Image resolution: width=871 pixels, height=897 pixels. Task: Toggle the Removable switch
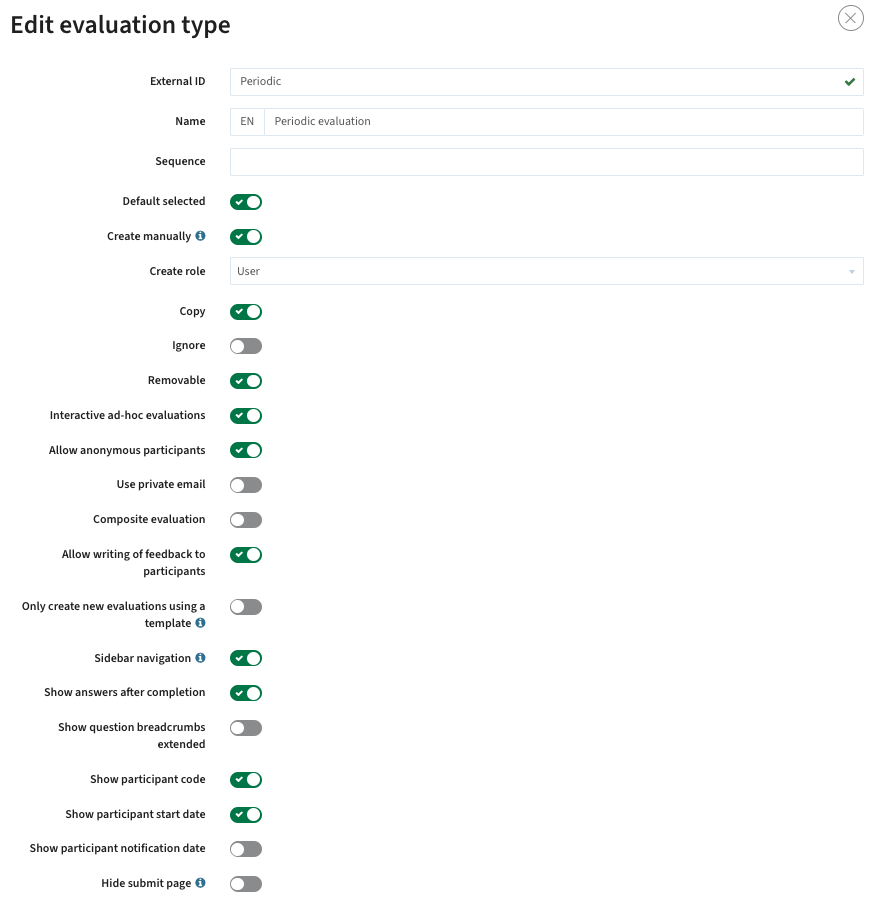point(246,381)
